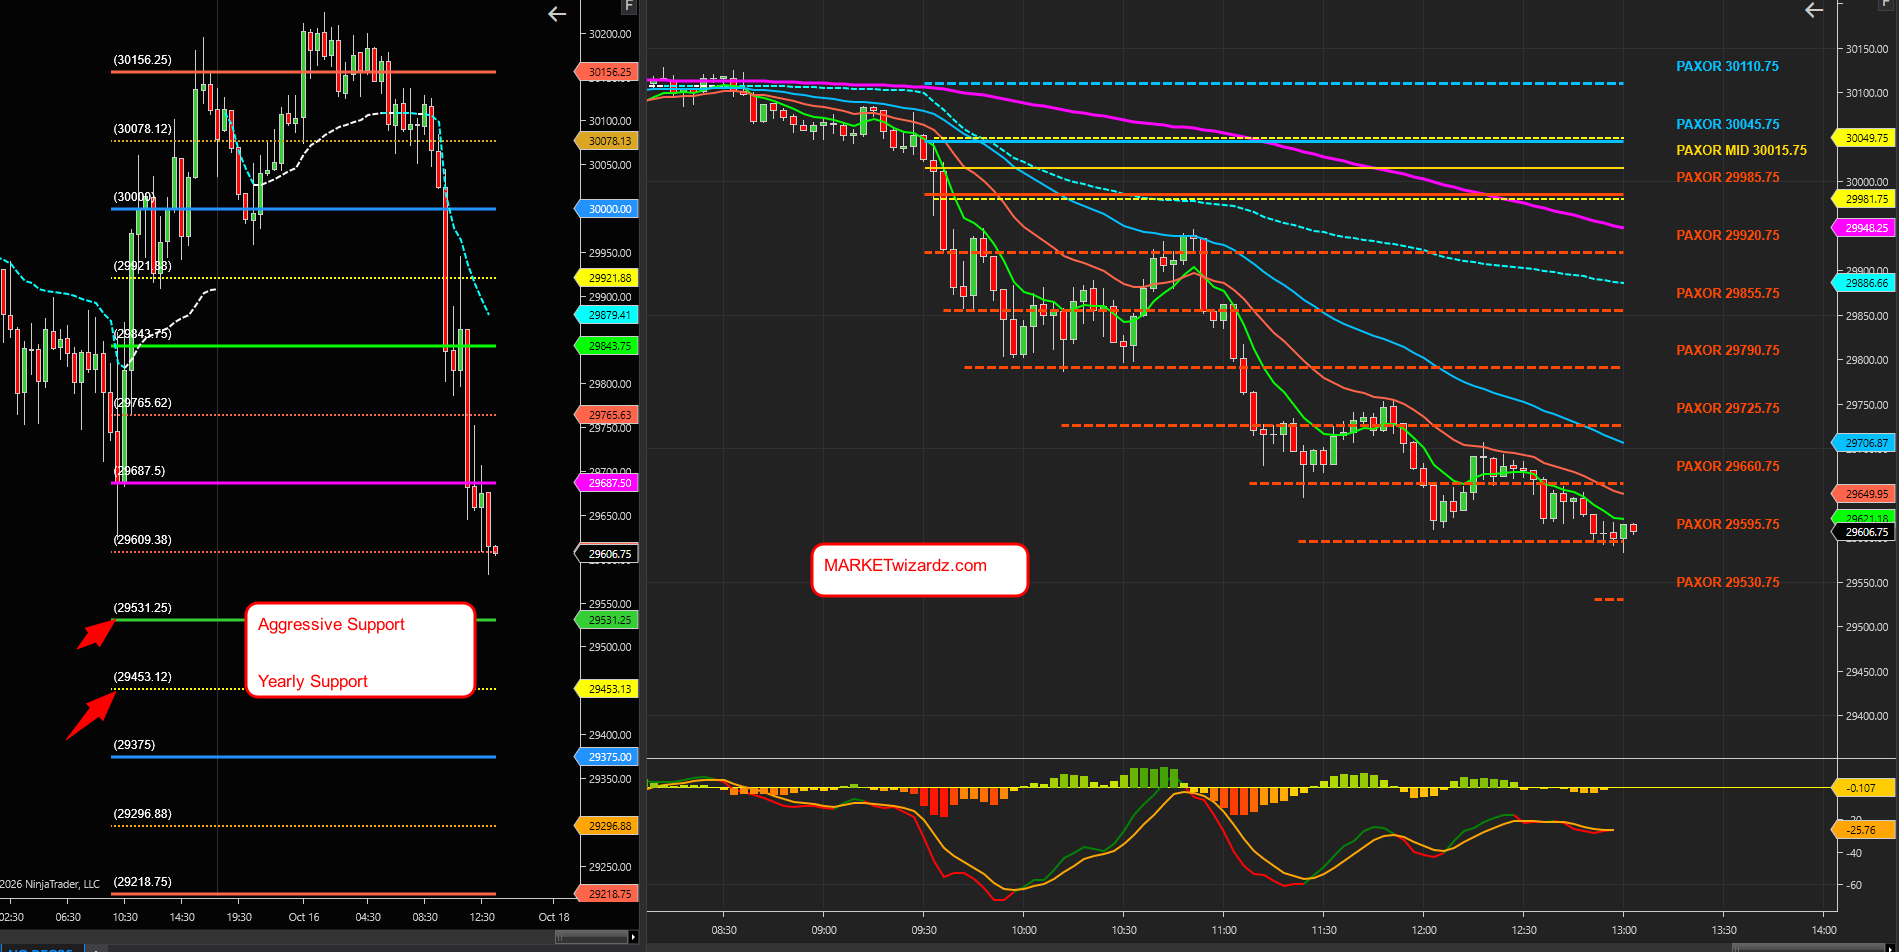Select the yellow 30049.75 marker on right chart

(x=1864, y=138)
